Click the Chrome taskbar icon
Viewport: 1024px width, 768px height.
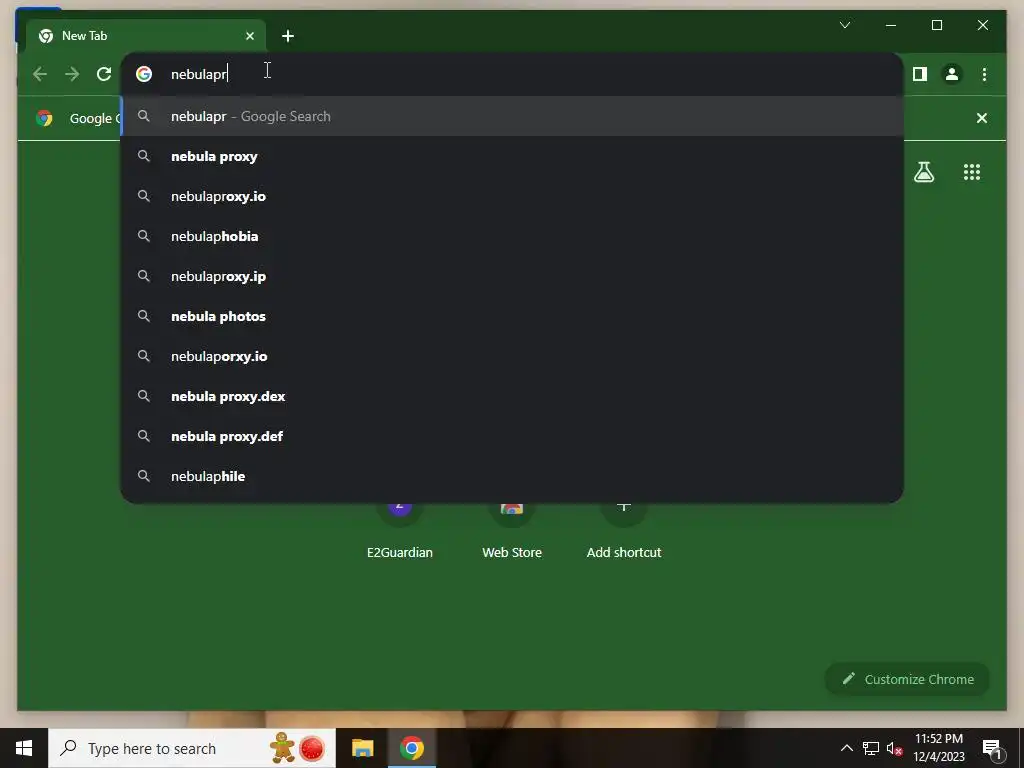pos(412,748)
